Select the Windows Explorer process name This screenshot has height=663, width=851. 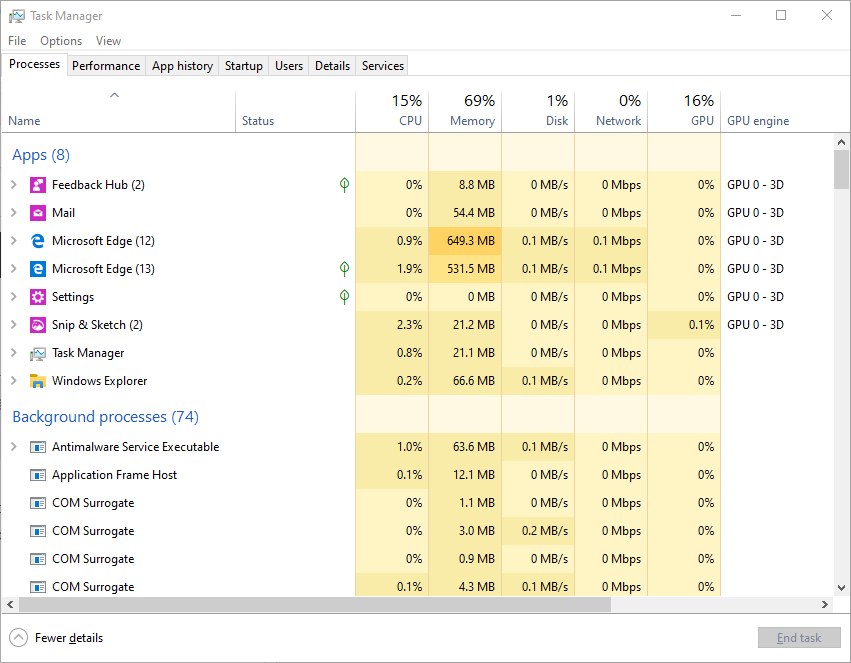tap(99, 381)
